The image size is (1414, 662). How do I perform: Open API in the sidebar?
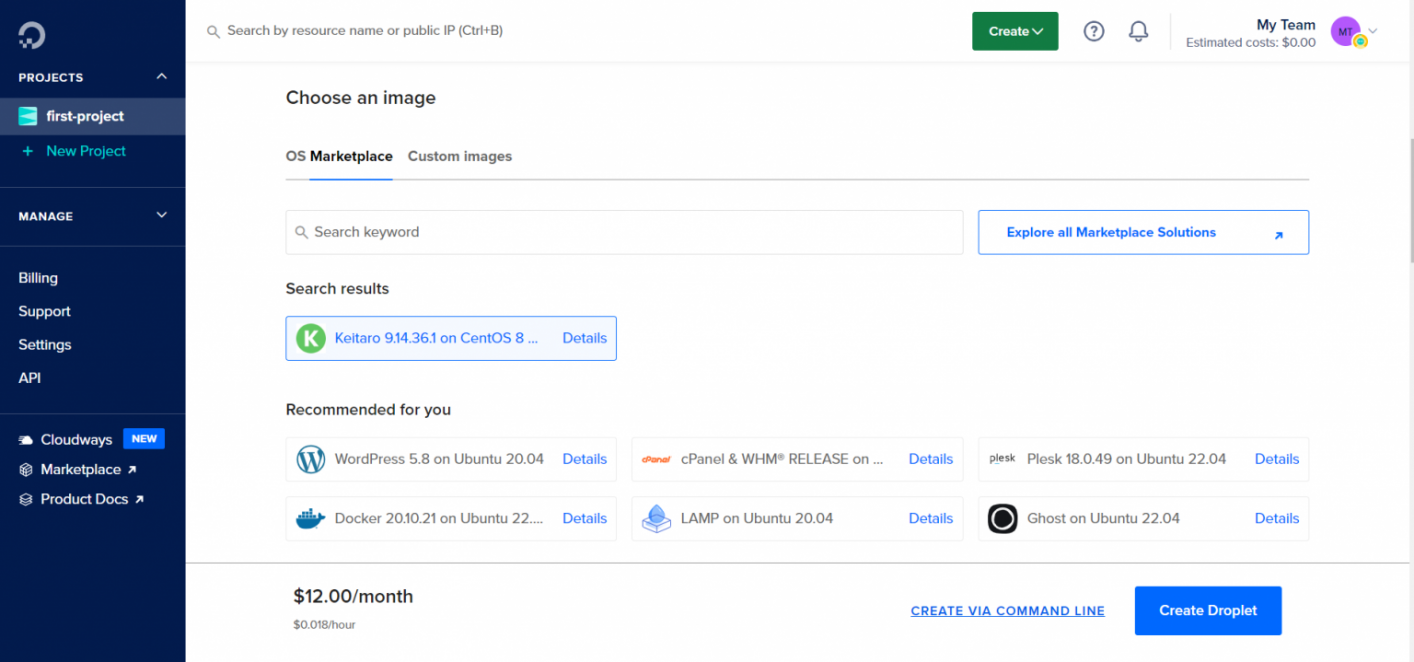tap(30, 378)
